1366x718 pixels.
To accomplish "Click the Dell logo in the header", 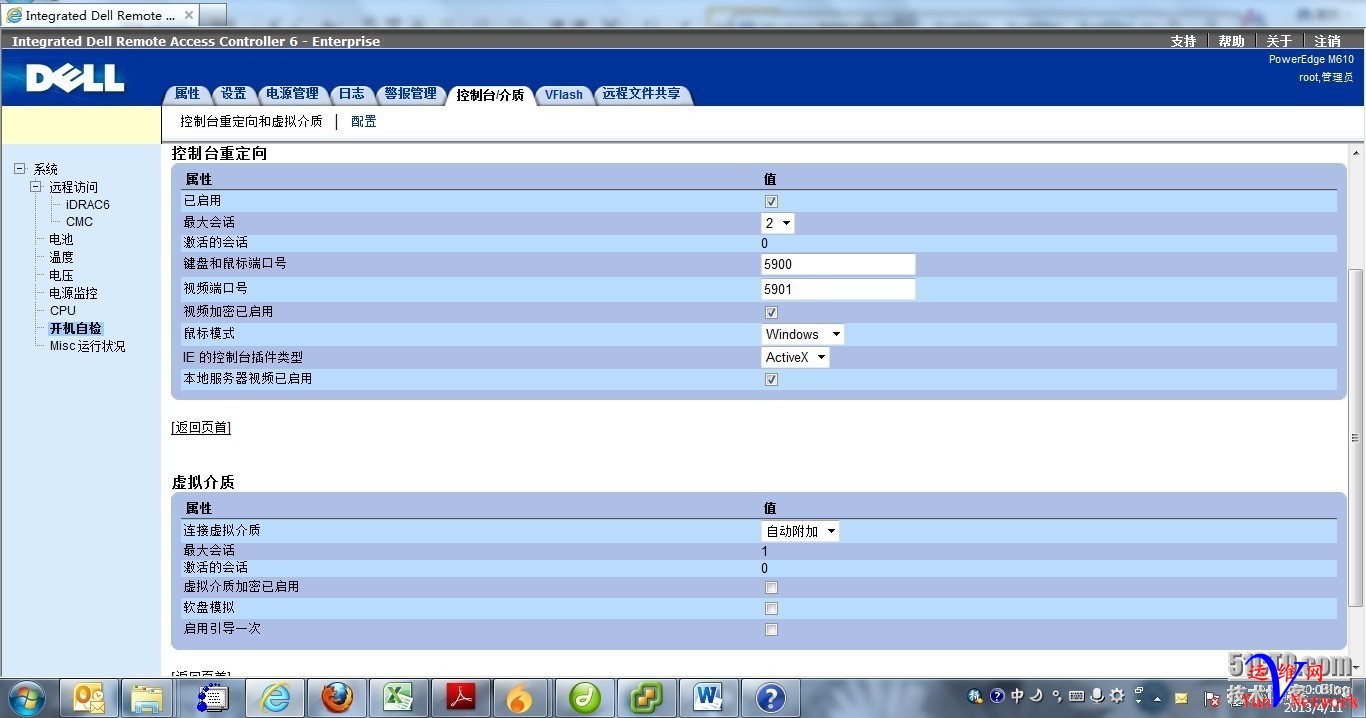I will click(x=75, y=78).
